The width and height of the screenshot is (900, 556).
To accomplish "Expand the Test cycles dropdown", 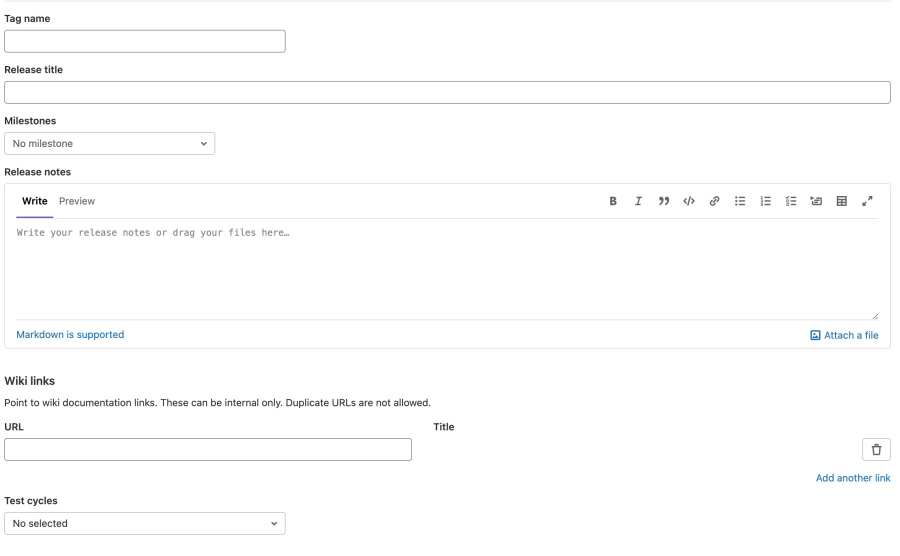I will 145,523.
